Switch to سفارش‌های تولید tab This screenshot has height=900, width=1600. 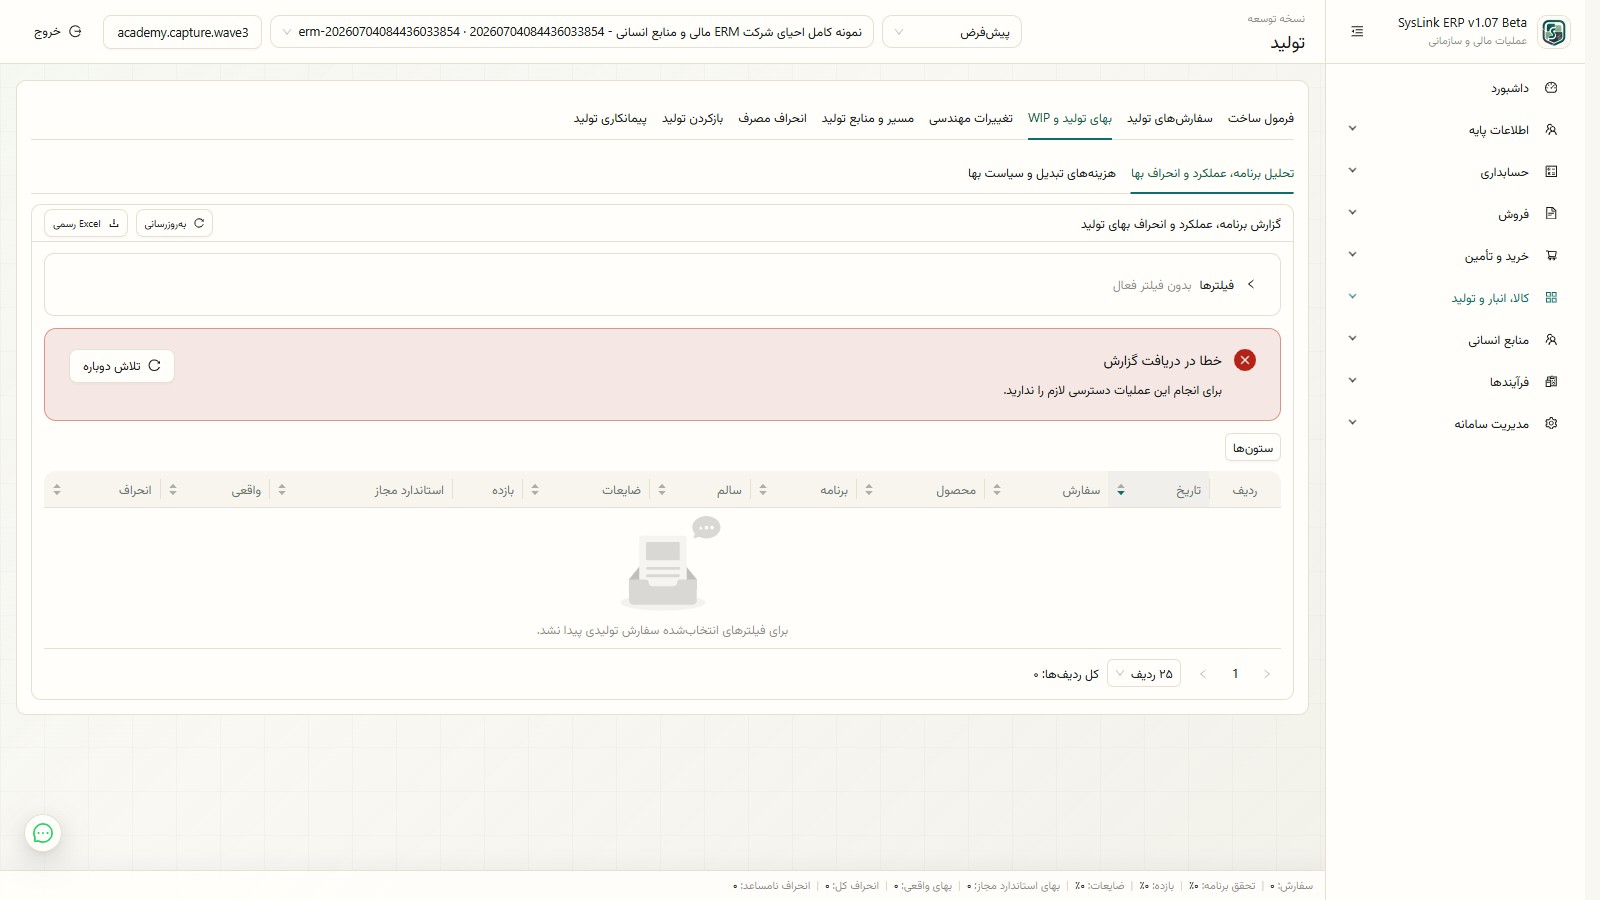coord(1170,118)
